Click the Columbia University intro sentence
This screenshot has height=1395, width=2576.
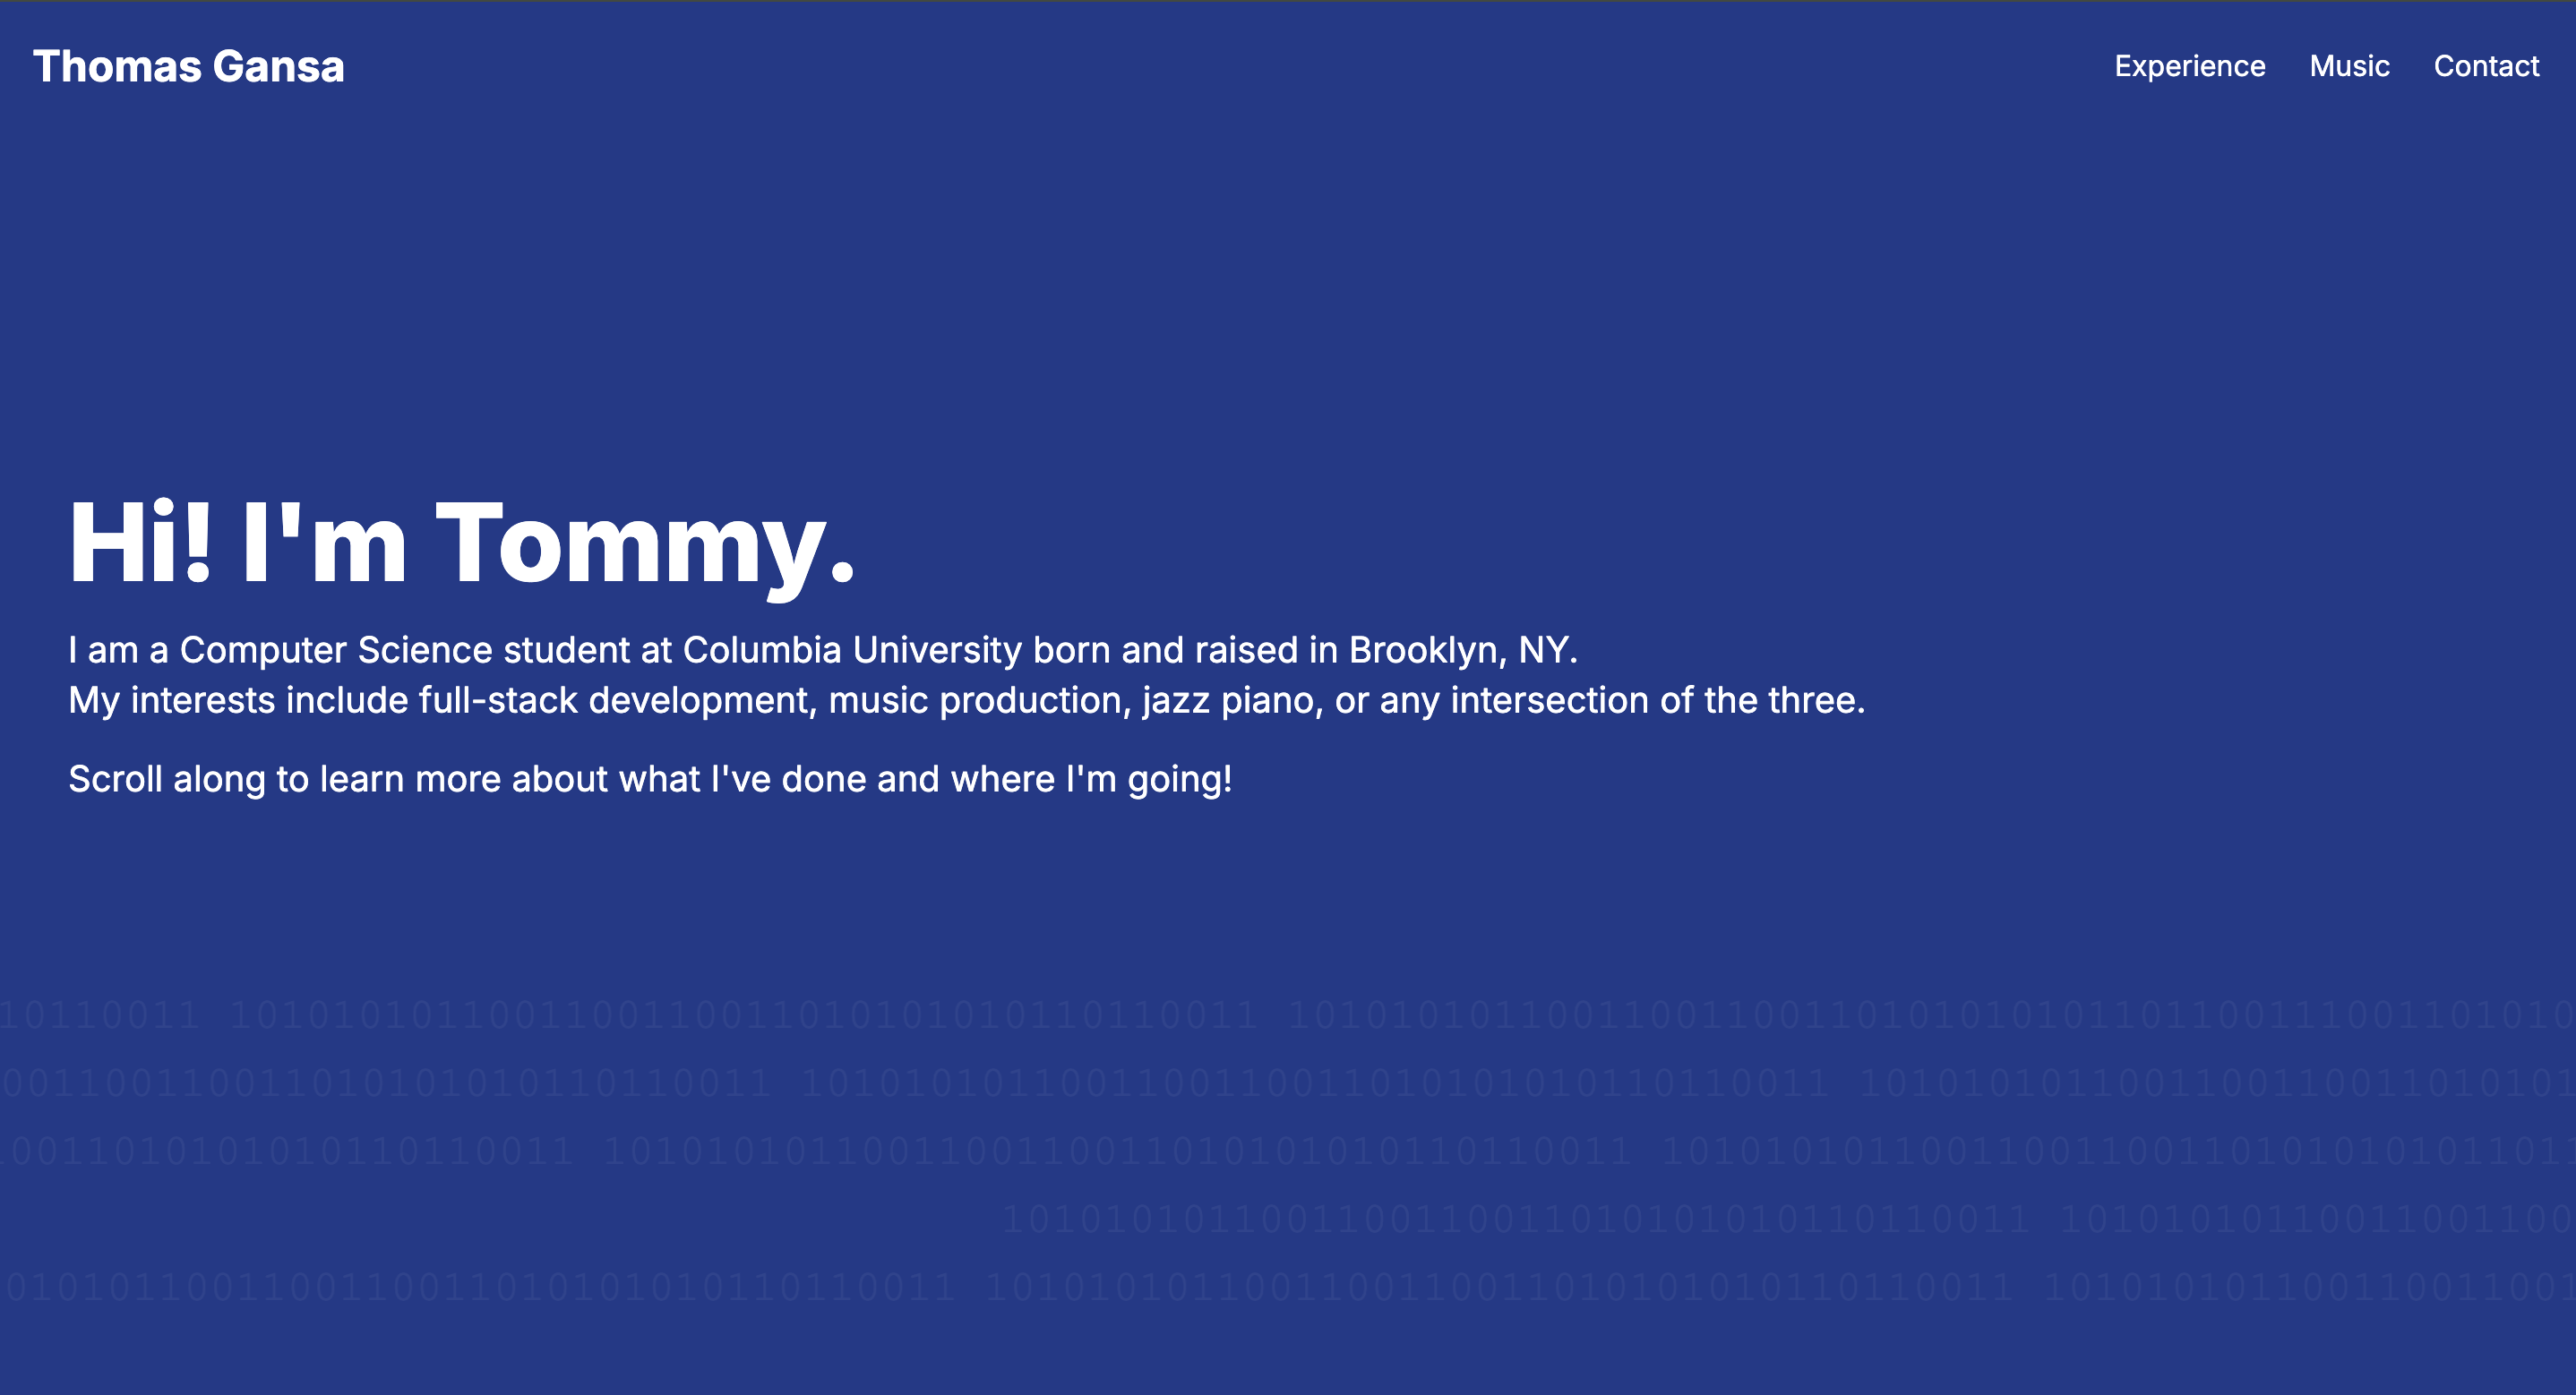pos(823,648)
